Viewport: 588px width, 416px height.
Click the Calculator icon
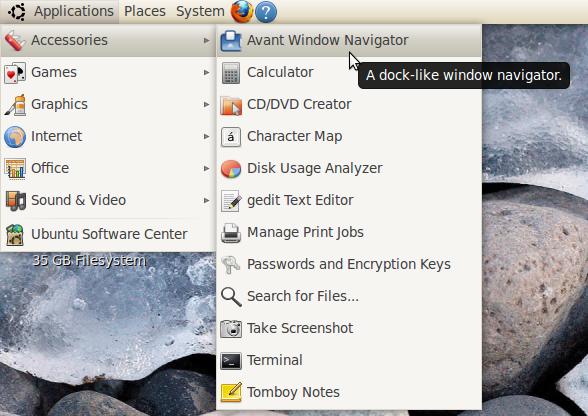click(x=231, y=73)
